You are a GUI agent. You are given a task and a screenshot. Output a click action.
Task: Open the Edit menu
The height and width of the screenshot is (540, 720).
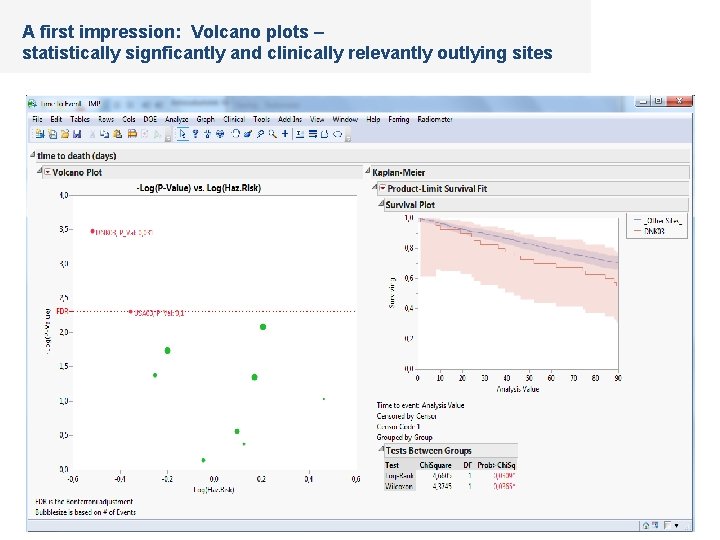point(56,119)
